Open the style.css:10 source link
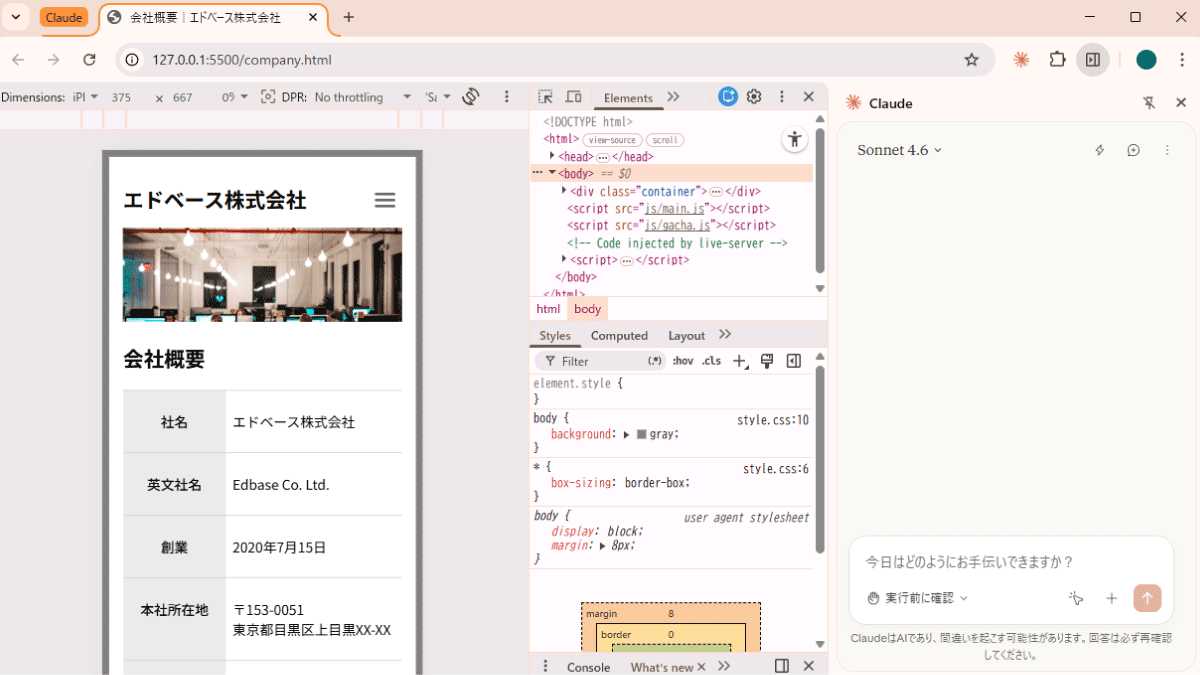The image size is (1200, 675). (x=773, y=420)
